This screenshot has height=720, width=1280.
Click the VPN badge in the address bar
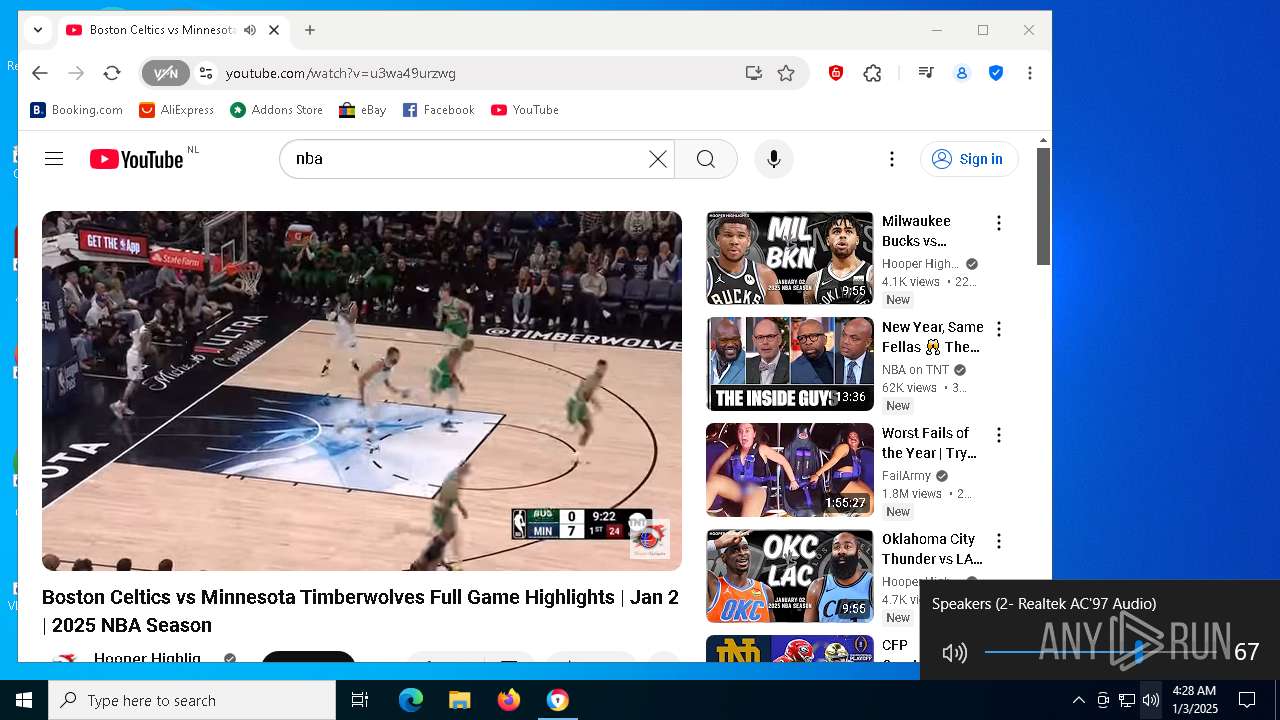point(165,73)
